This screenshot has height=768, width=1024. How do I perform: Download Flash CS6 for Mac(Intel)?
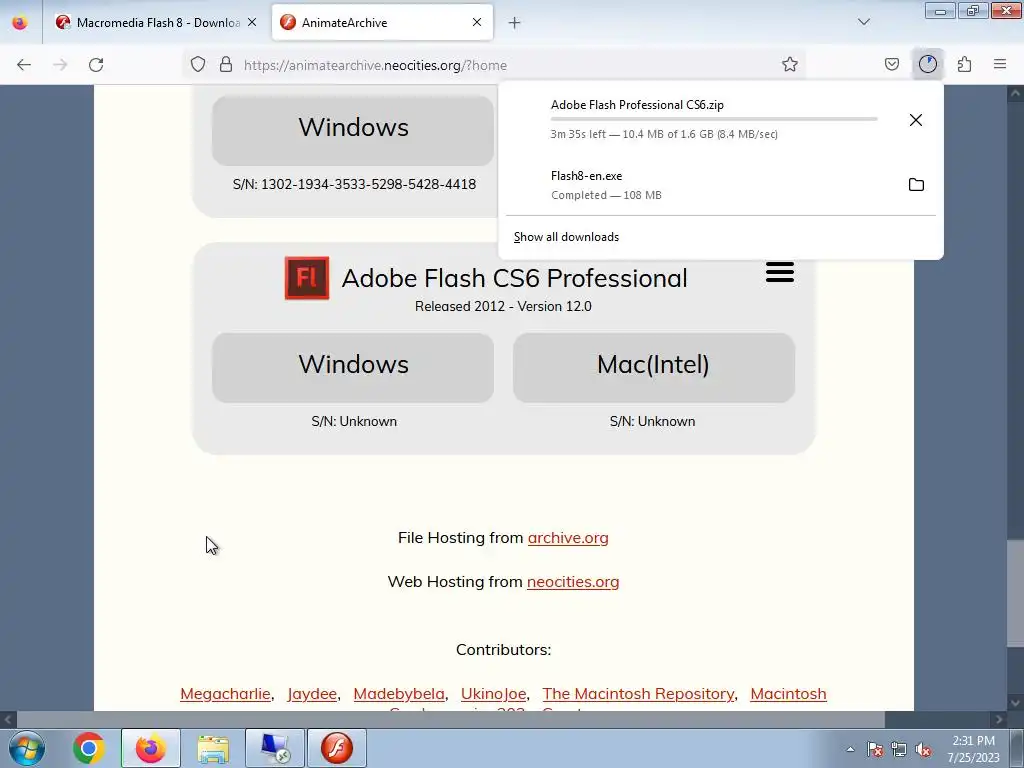point(654,368)
